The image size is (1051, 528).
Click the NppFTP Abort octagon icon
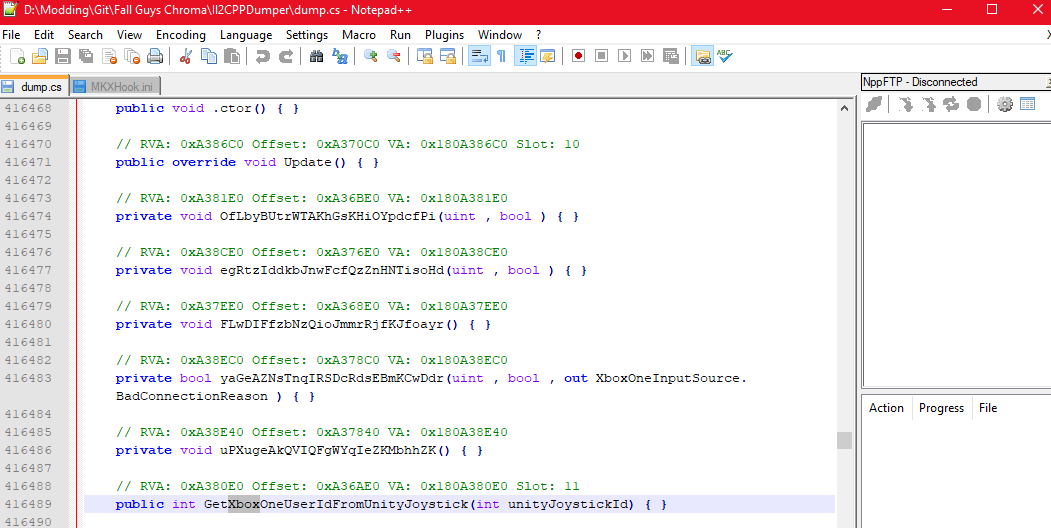click(x=974, y=105)
